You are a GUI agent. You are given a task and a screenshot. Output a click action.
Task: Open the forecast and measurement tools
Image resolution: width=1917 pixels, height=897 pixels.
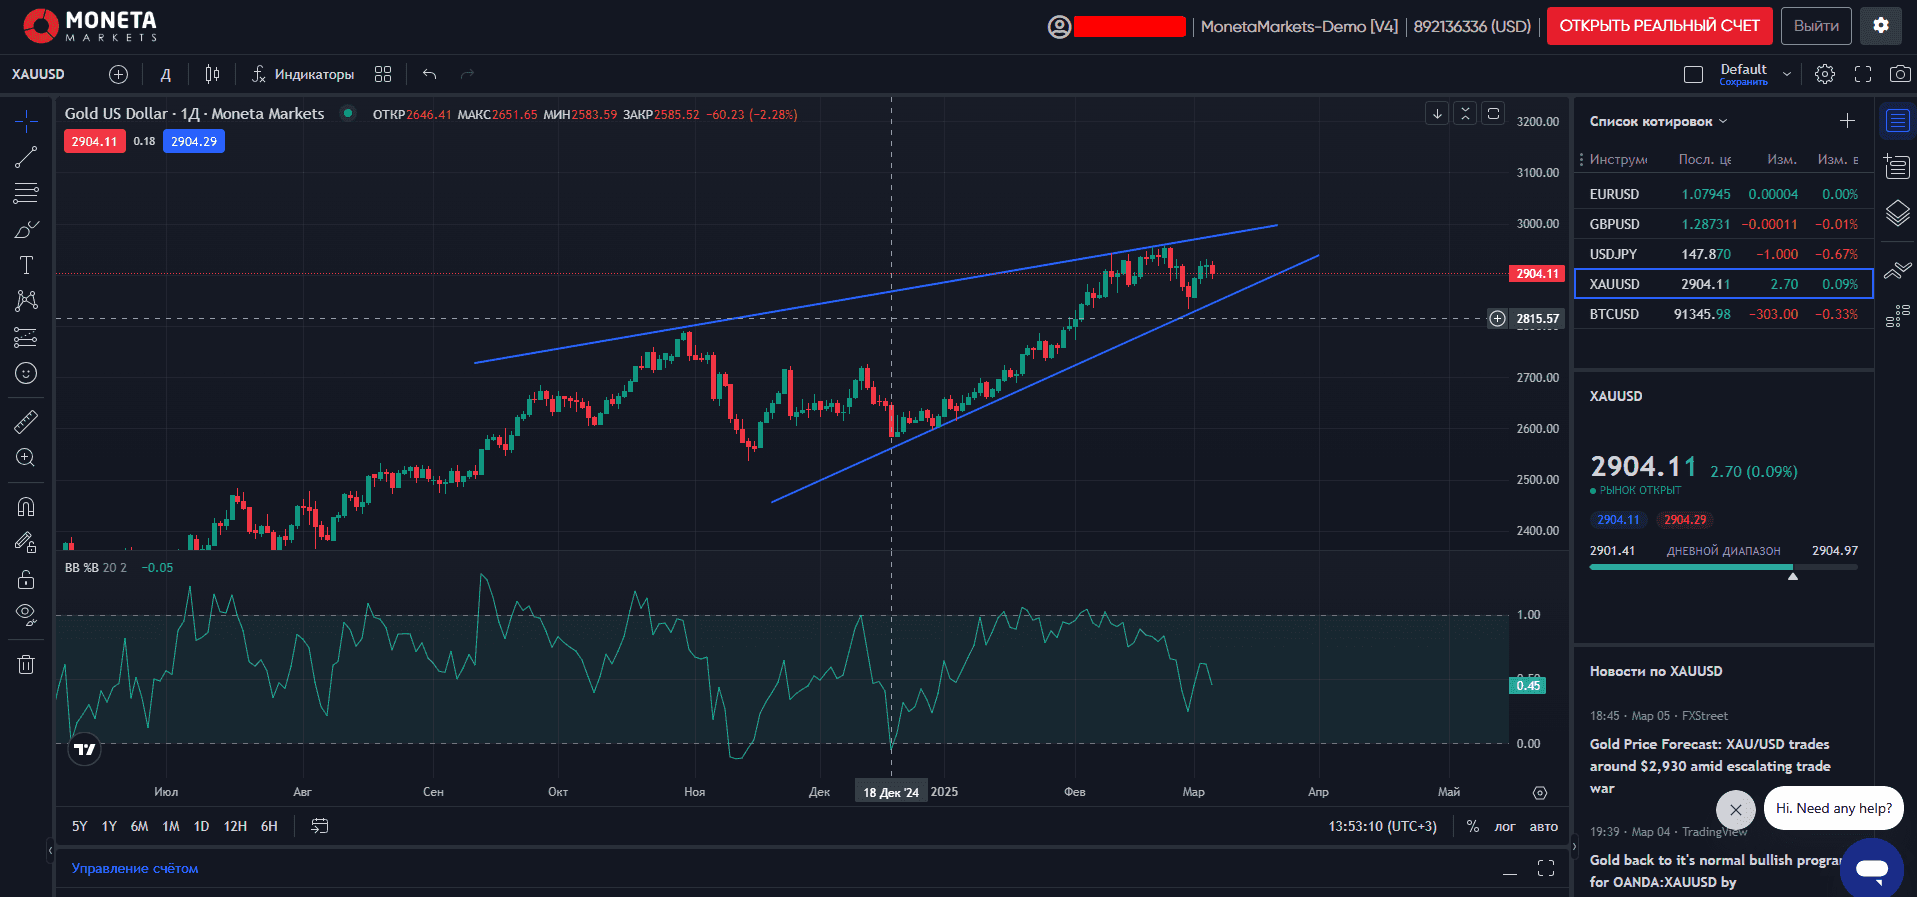click(x=26, y=337)
